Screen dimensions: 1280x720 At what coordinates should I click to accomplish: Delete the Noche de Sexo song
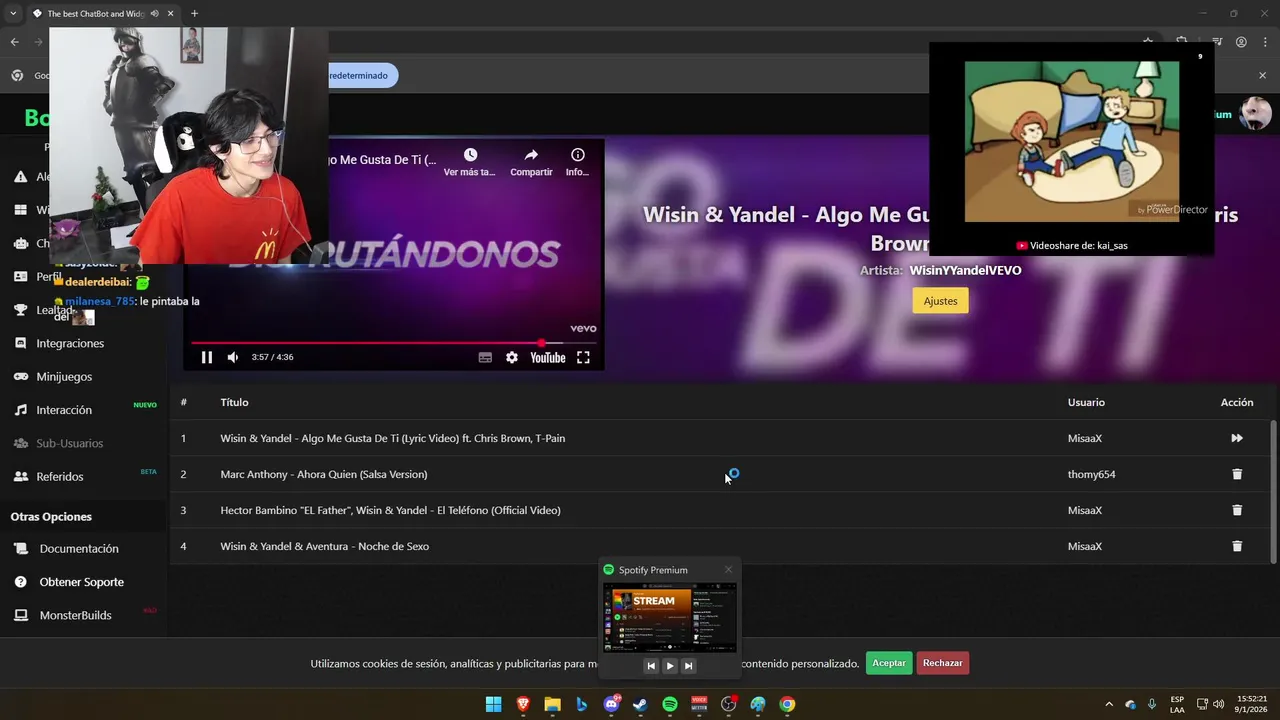tap(1237, 546)
